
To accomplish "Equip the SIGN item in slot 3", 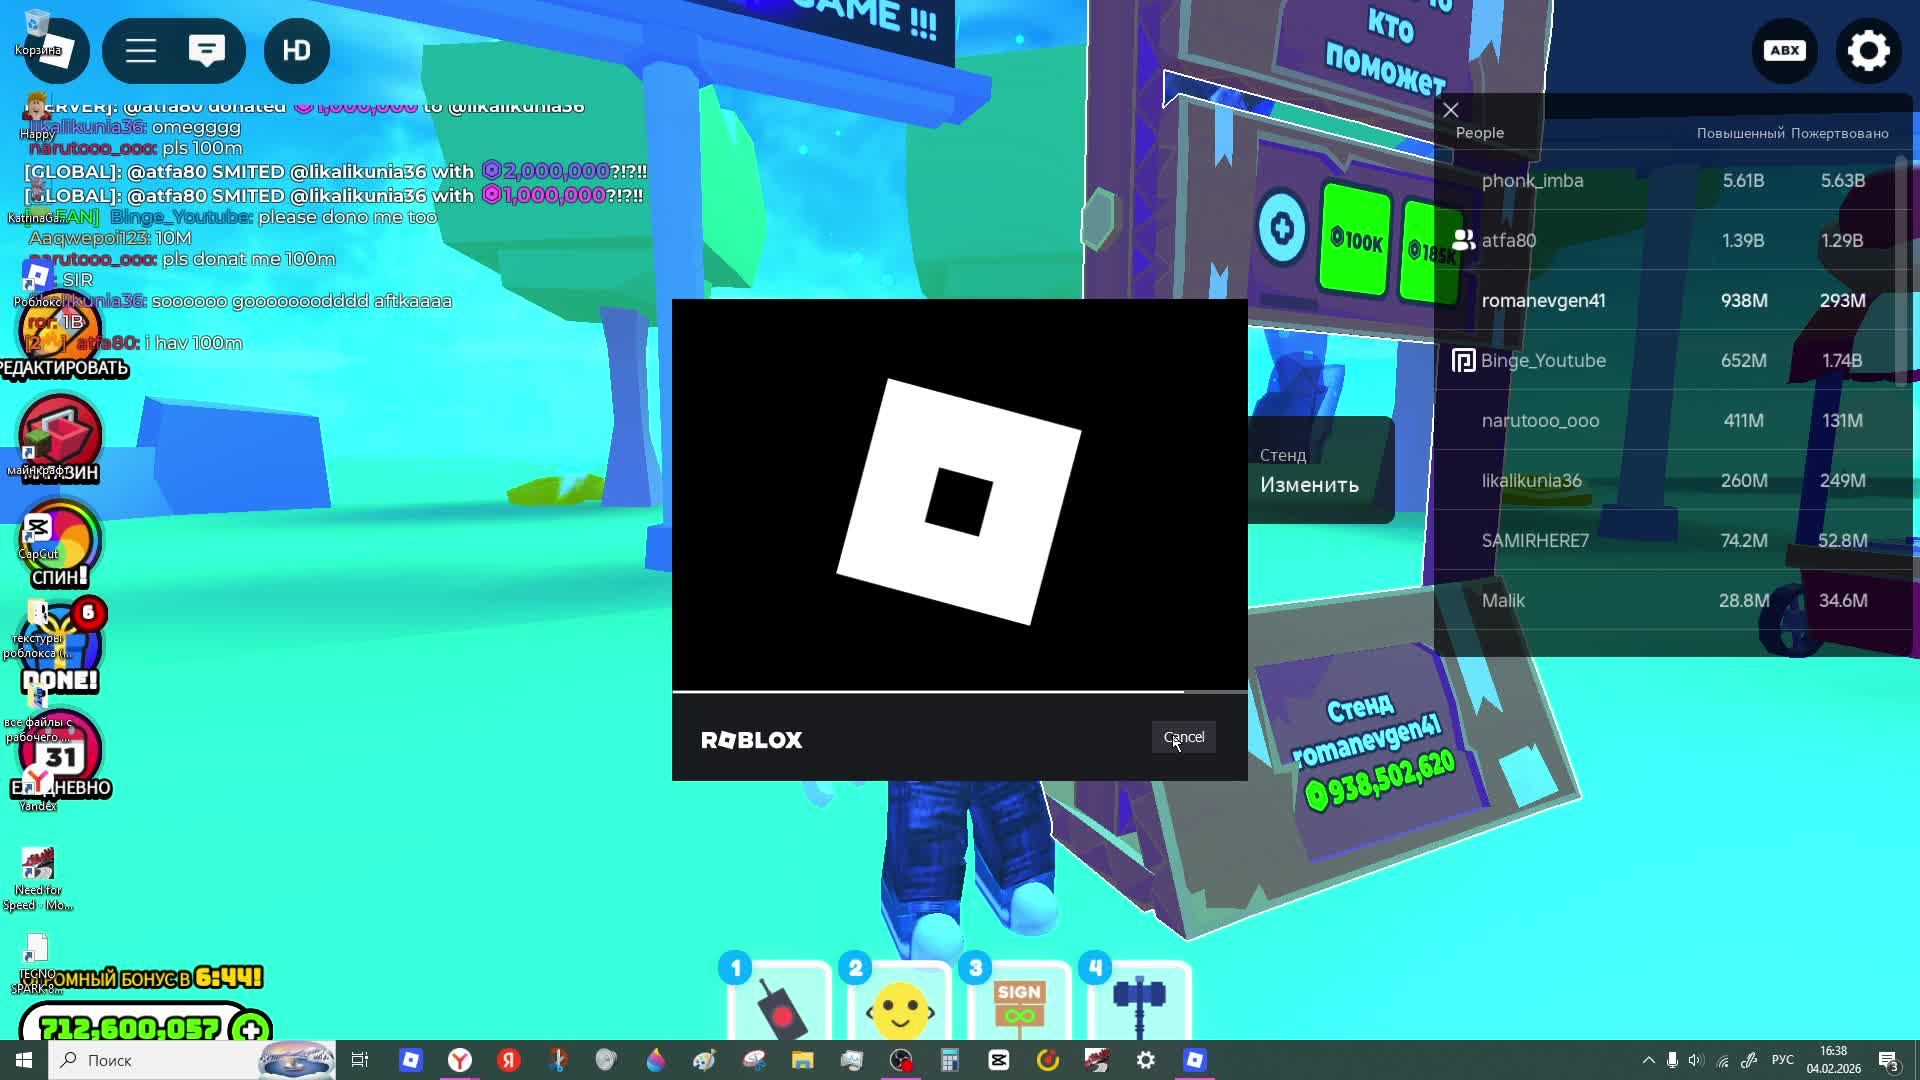I will click(x=1019, y=1005).
